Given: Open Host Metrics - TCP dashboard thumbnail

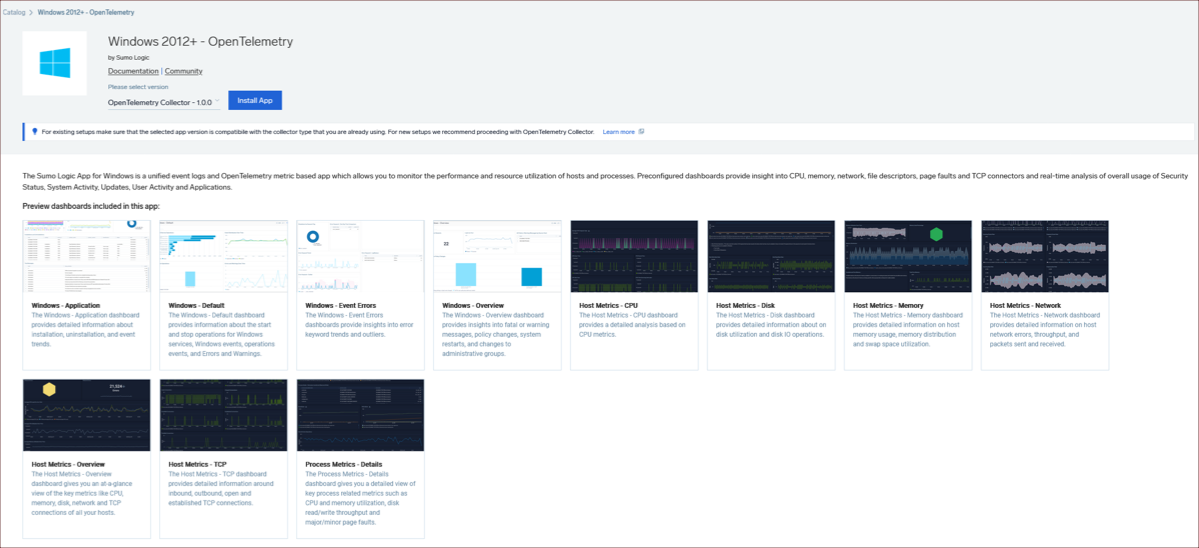Looking at the screenshot, I should 223,415.
